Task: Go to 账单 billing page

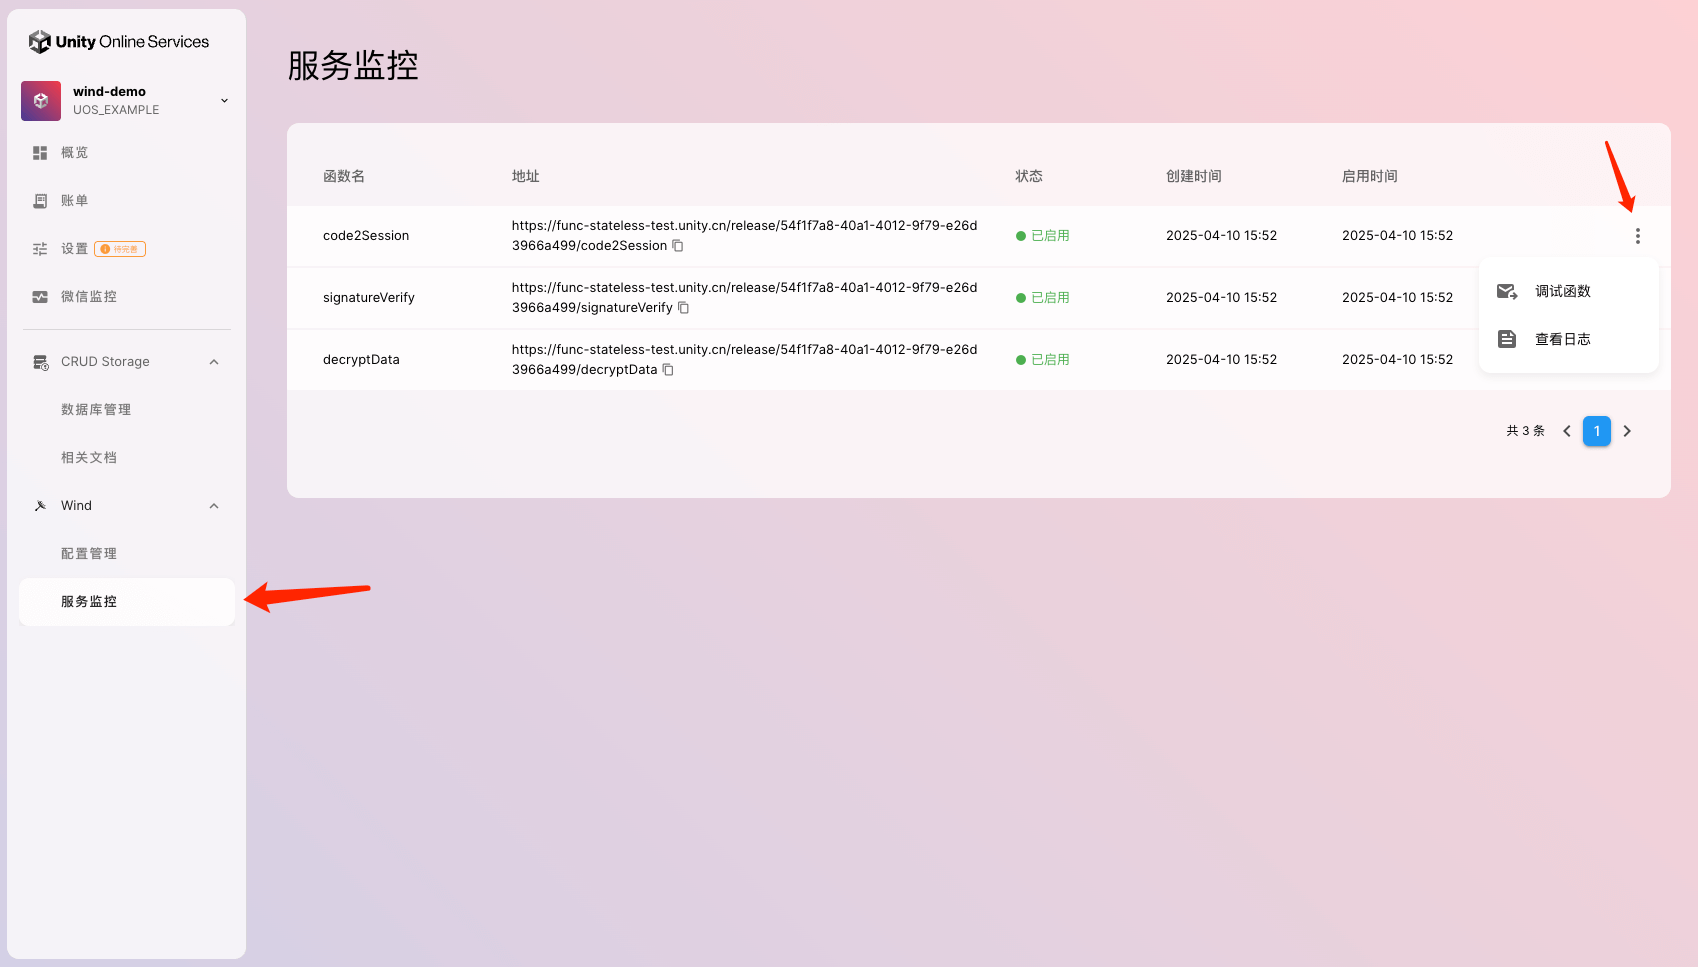Action: click(74, 201)
